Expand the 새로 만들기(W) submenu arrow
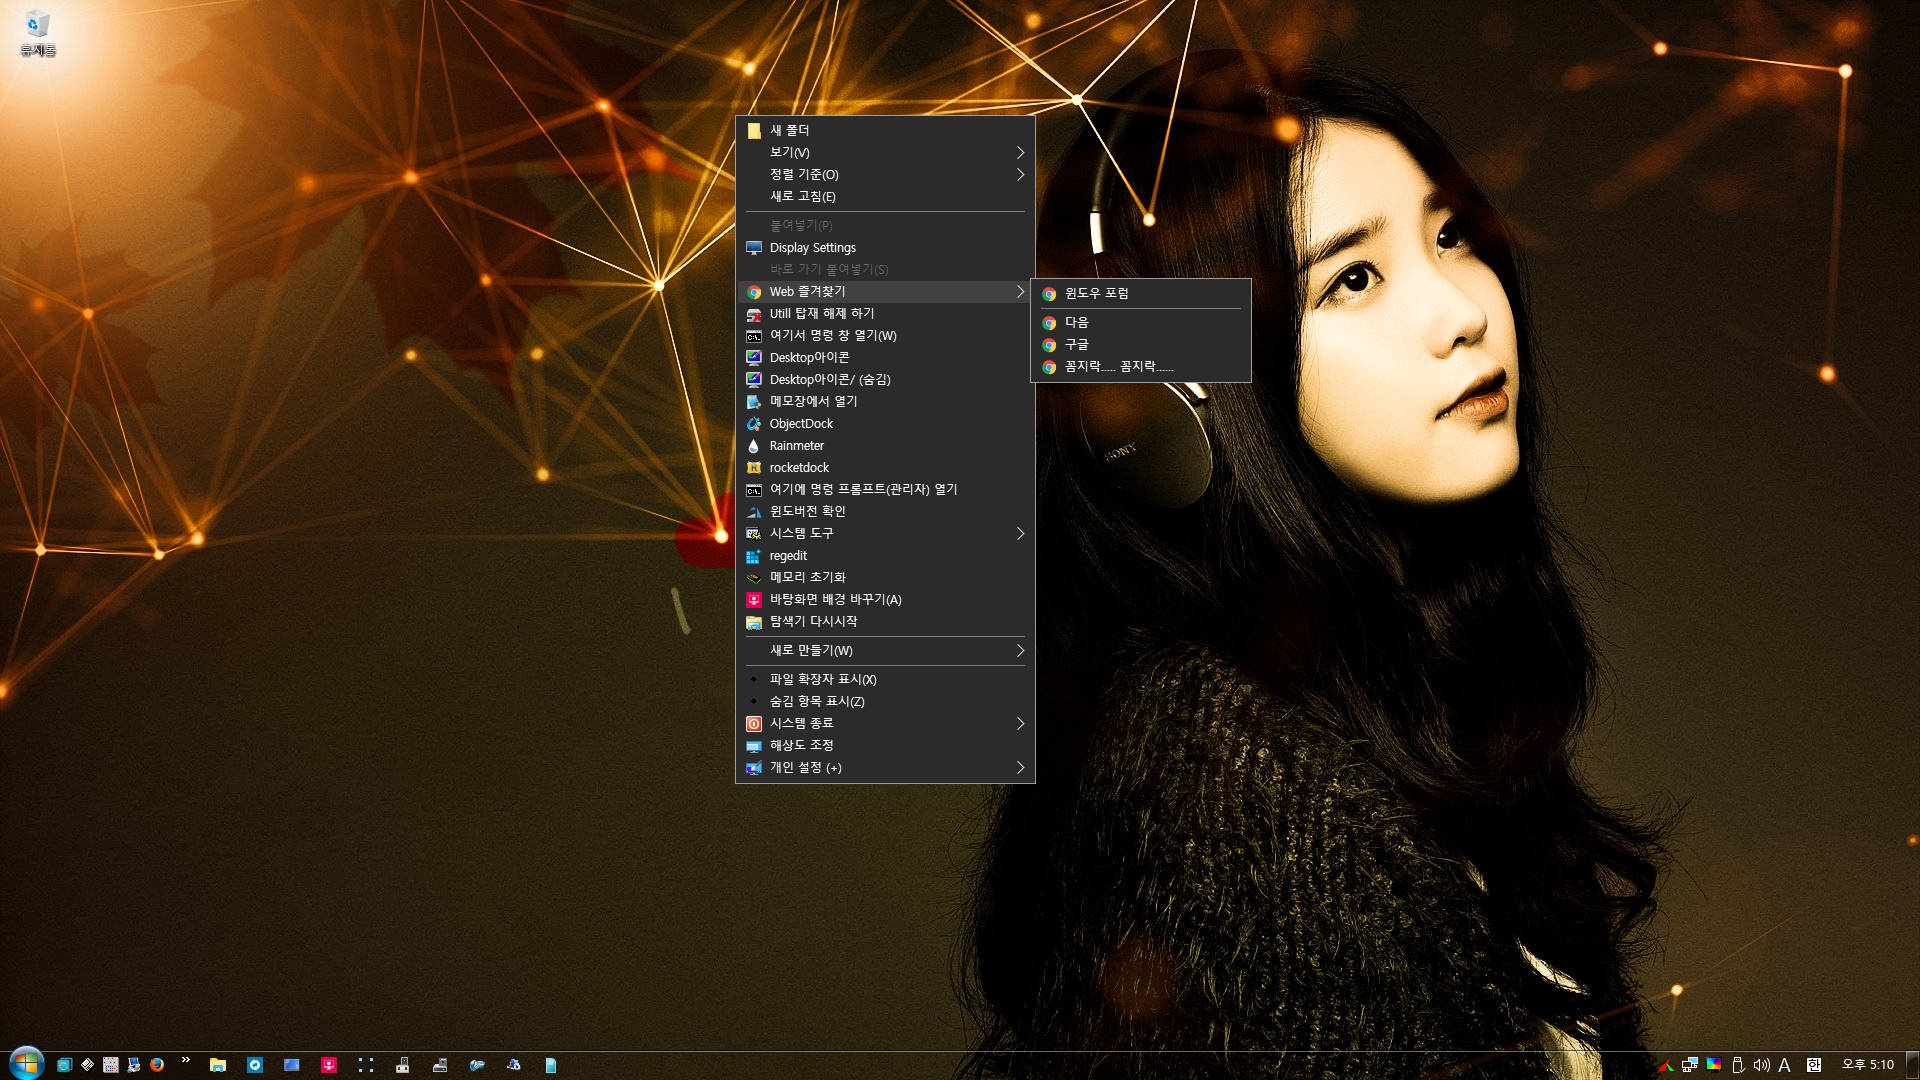 1020,650
